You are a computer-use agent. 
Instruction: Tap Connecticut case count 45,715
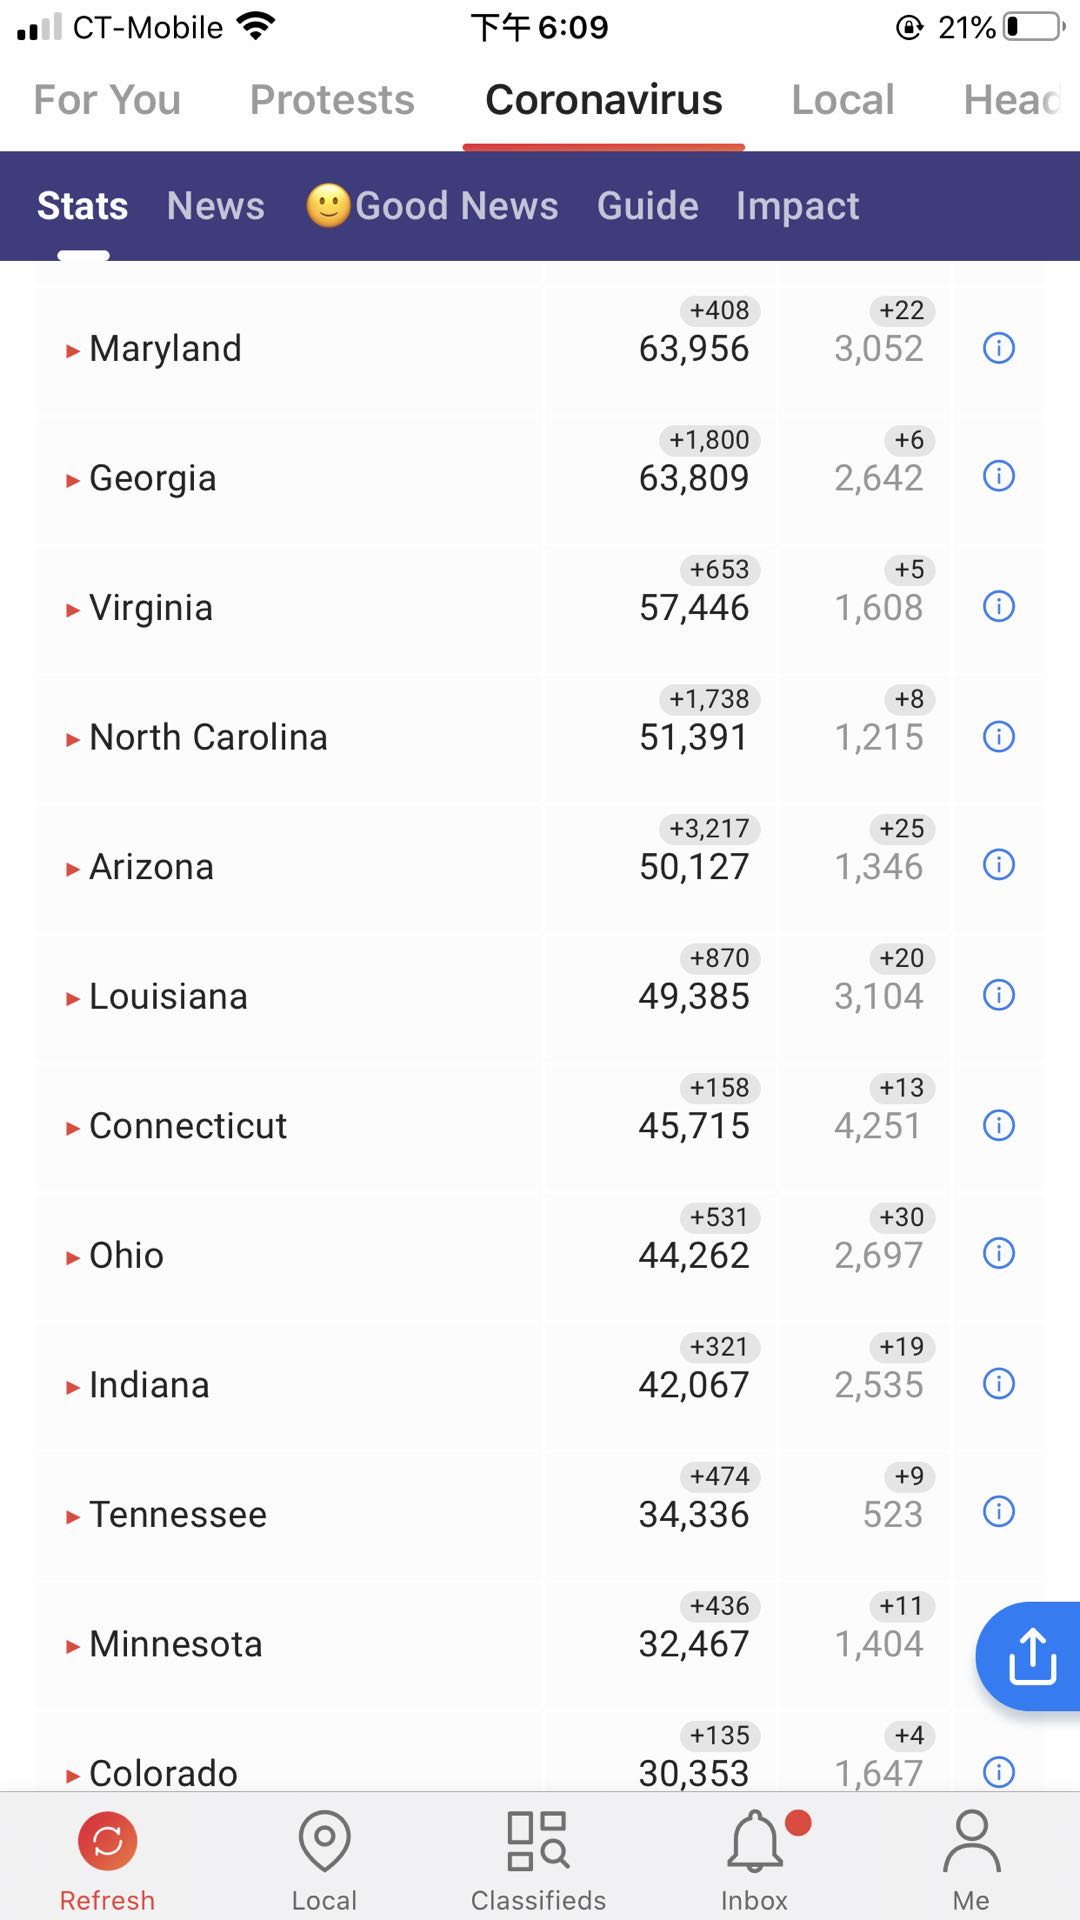pyautogui.click(x=694, y=1126)
